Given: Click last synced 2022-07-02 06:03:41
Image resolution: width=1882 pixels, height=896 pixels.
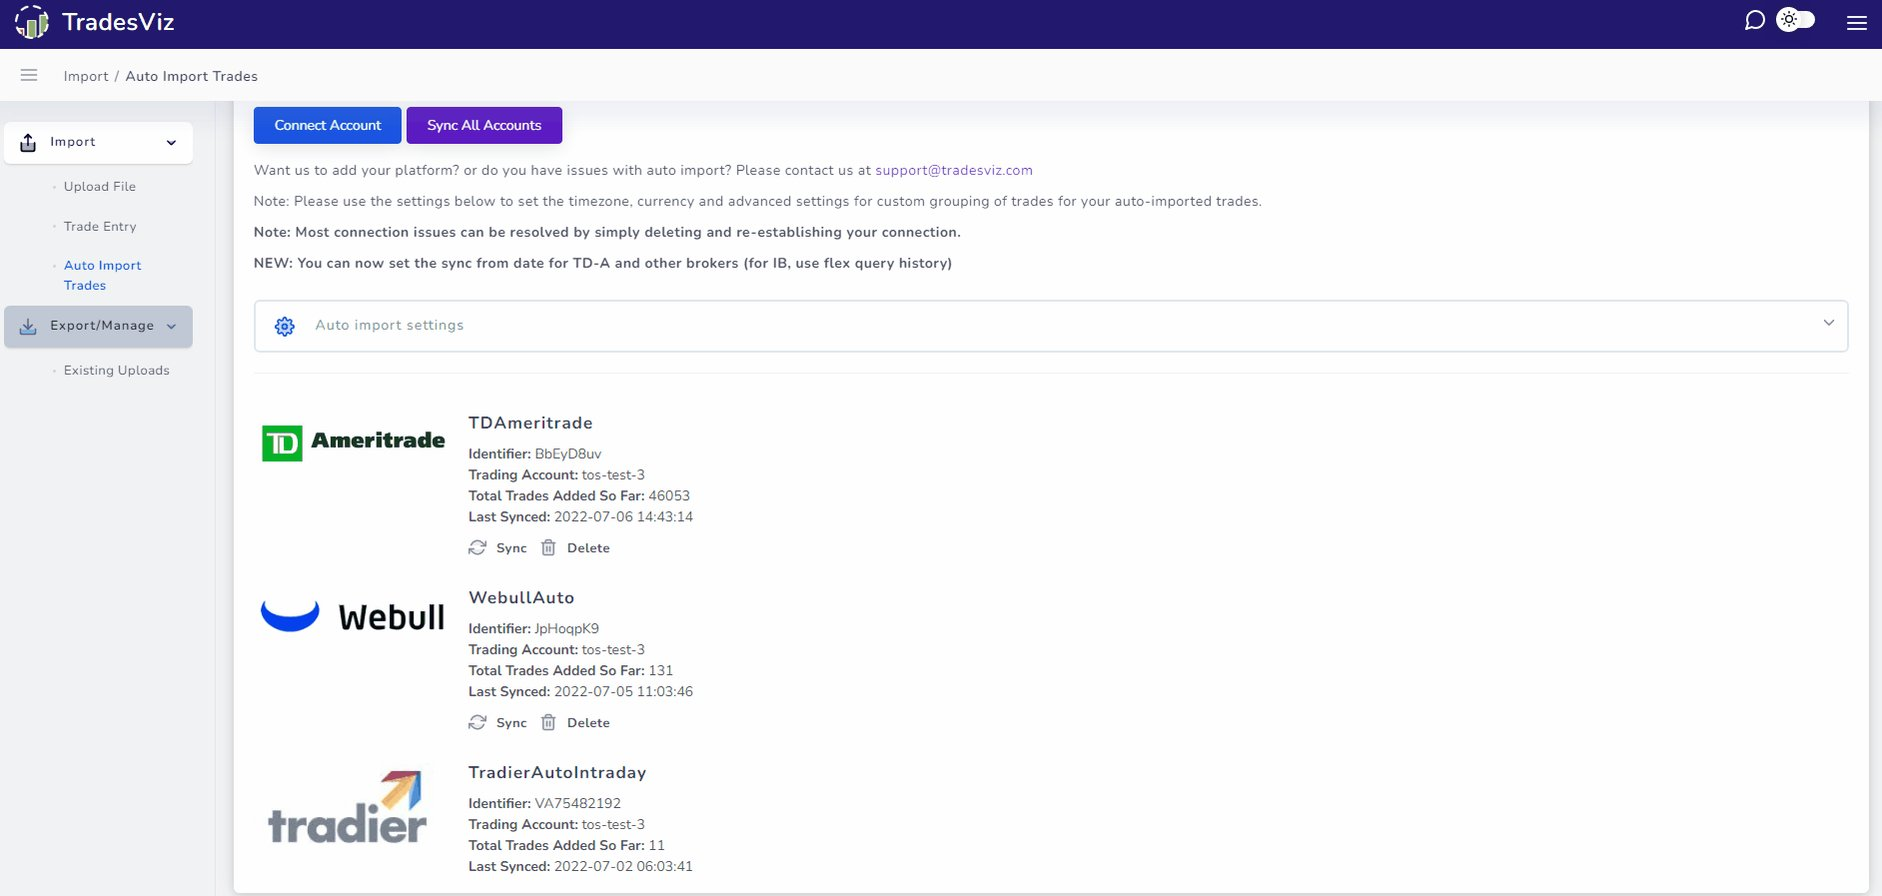Looking at the screenshot, I should click(623, 867).
